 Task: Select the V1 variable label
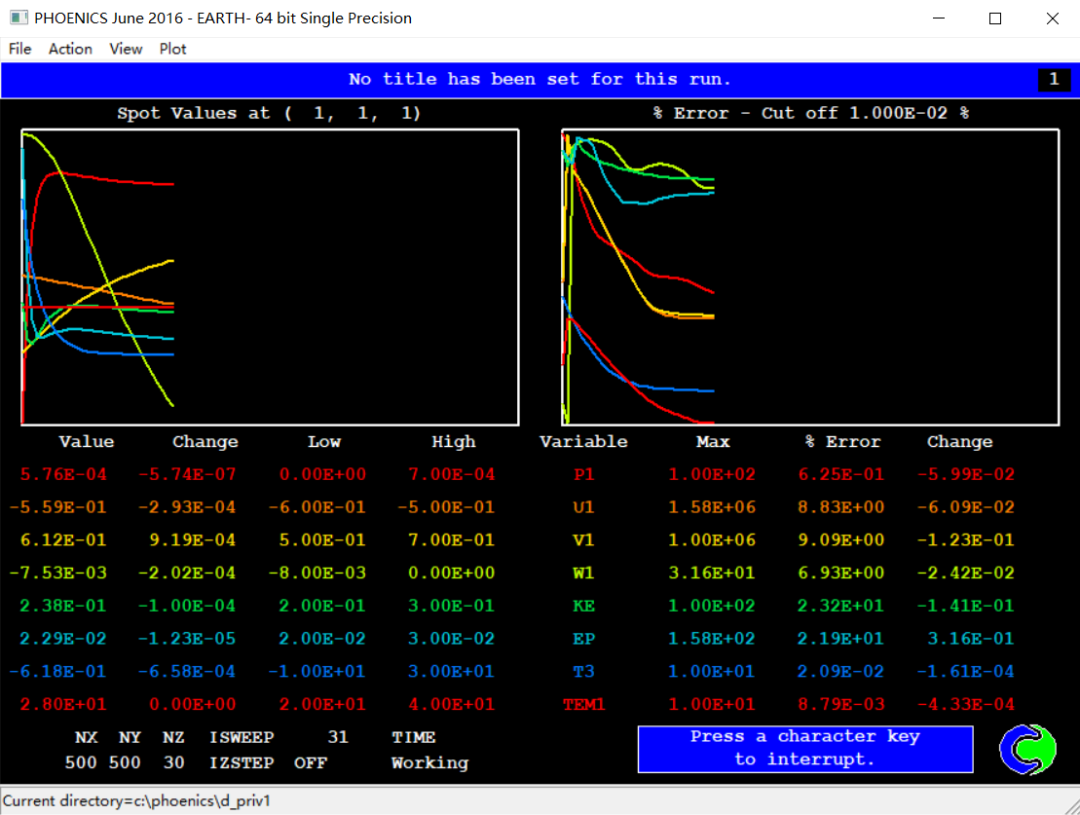point(583,540)
